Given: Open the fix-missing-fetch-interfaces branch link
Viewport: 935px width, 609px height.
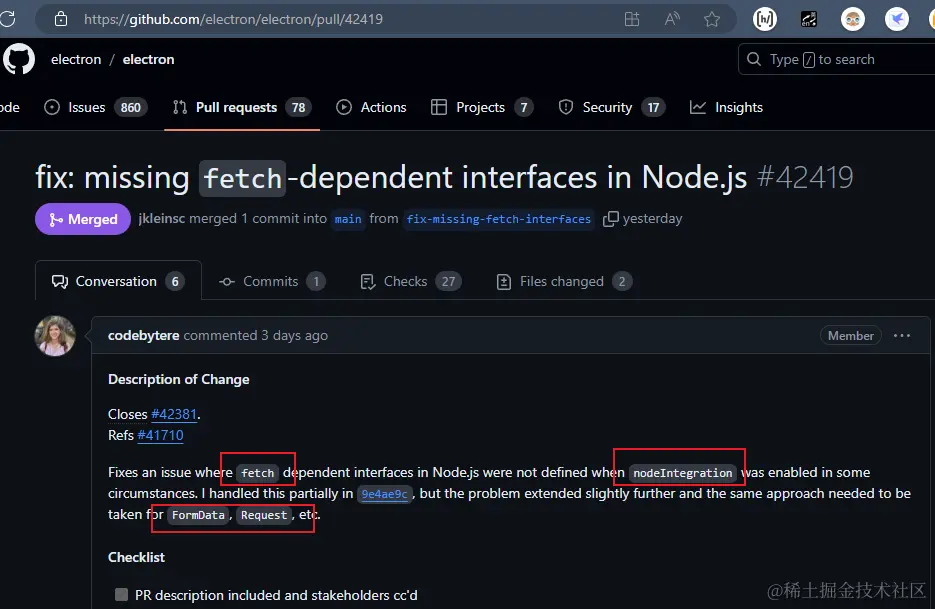Looking at the screenshot, I should click(x=499, y=219).
